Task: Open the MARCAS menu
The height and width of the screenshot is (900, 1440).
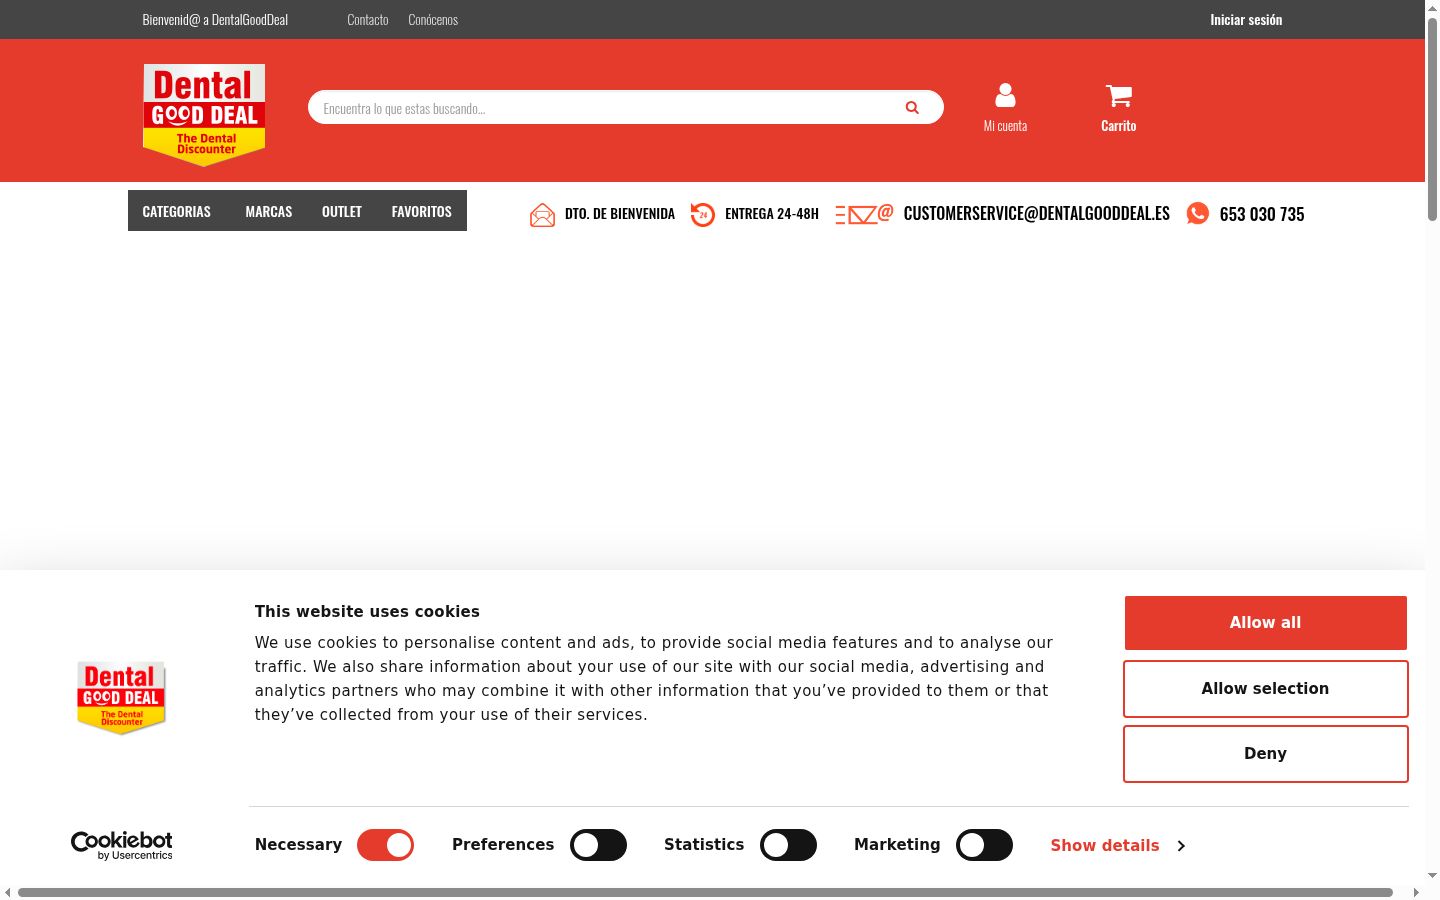Action: (269, 211)
